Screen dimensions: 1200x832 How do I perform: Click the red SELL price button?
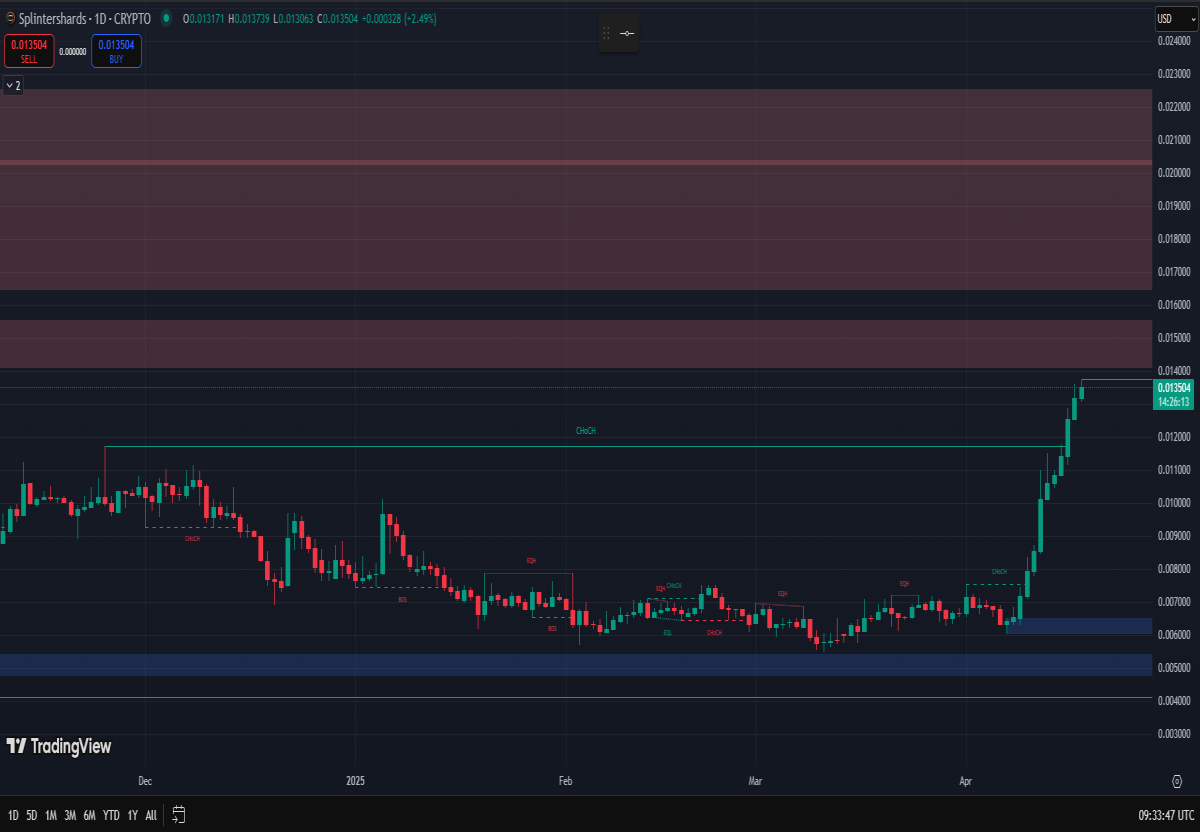[x=29, y=51]
